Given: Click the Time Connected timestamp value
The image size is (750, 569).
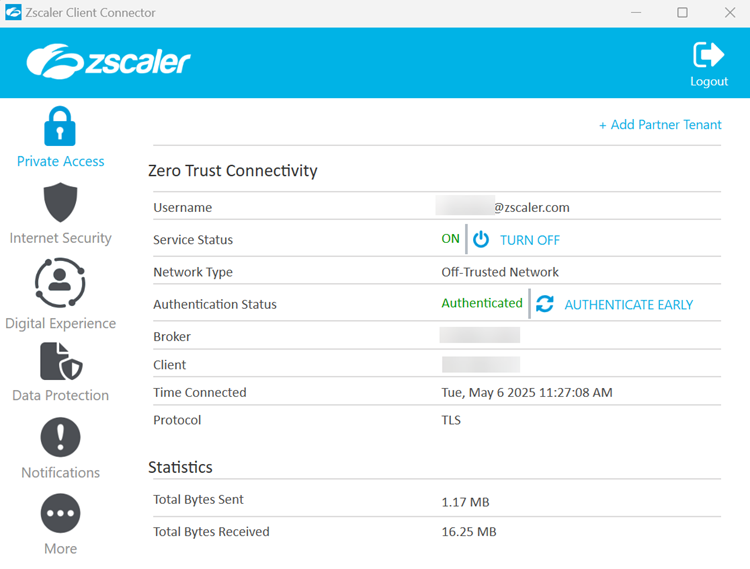Looking at the screenshot, I should [x=526, y=393].
